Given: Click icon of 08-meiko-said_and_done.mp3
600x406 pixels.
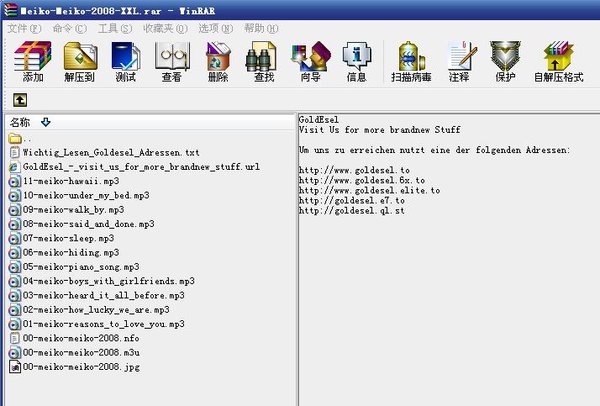Looking at the screenshot, I should [14, 224].
